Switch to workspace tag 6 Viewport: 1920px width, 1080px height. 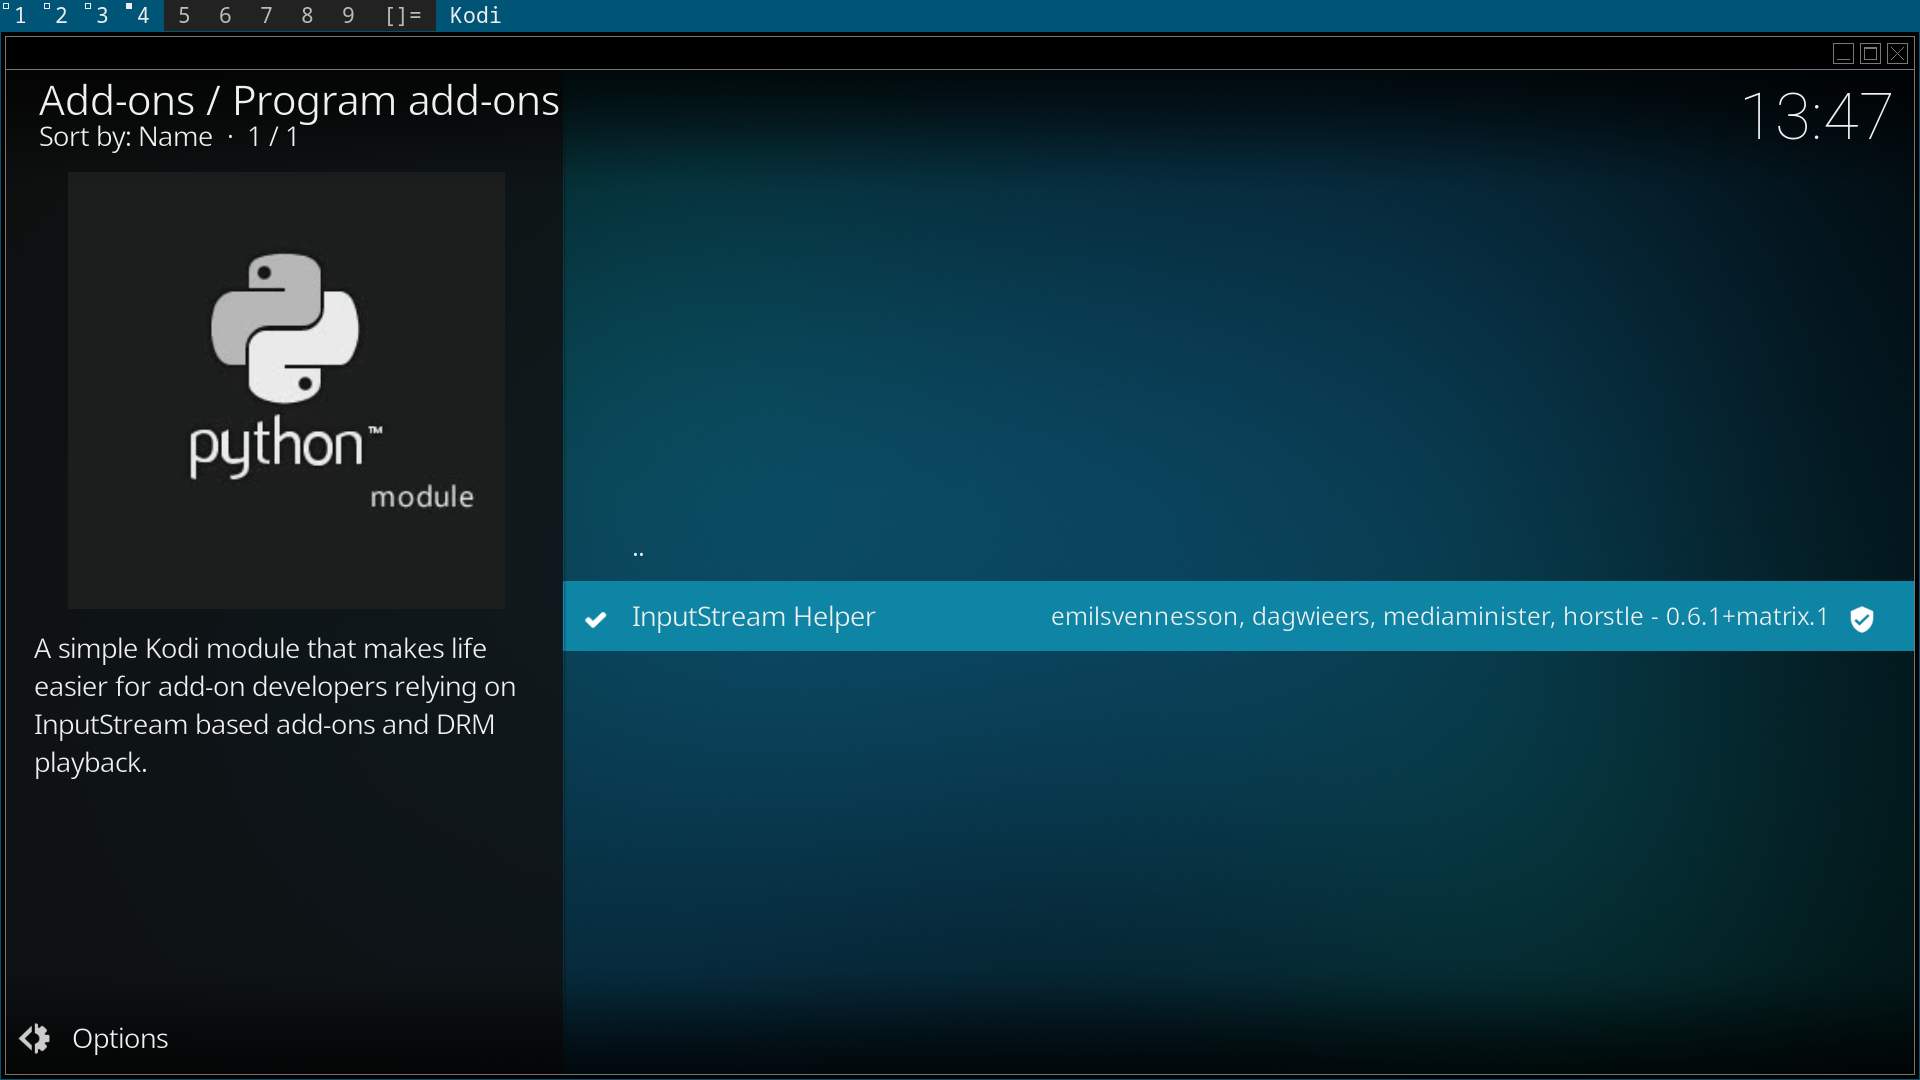[x=225, y=15]
